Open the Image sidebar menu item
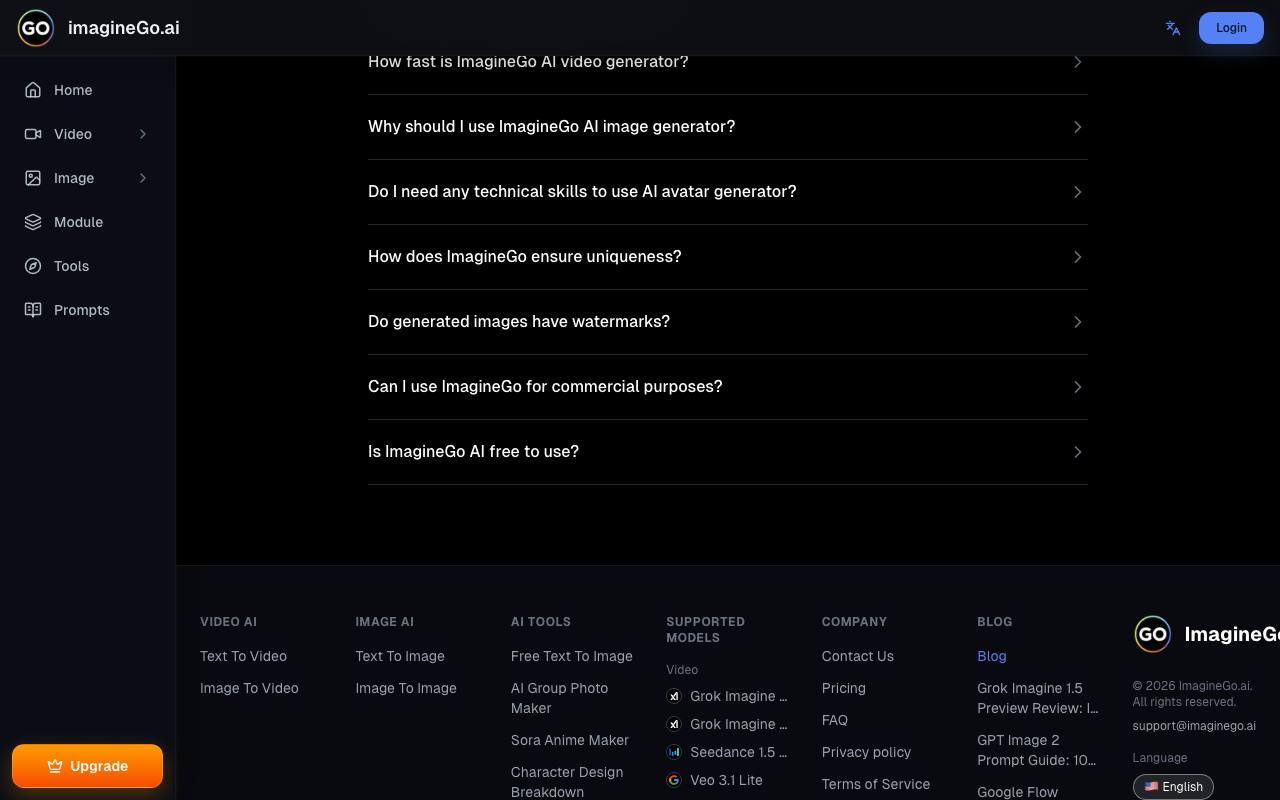Image resolution: width=1280 pixels, height=800 pixels. 88,178
